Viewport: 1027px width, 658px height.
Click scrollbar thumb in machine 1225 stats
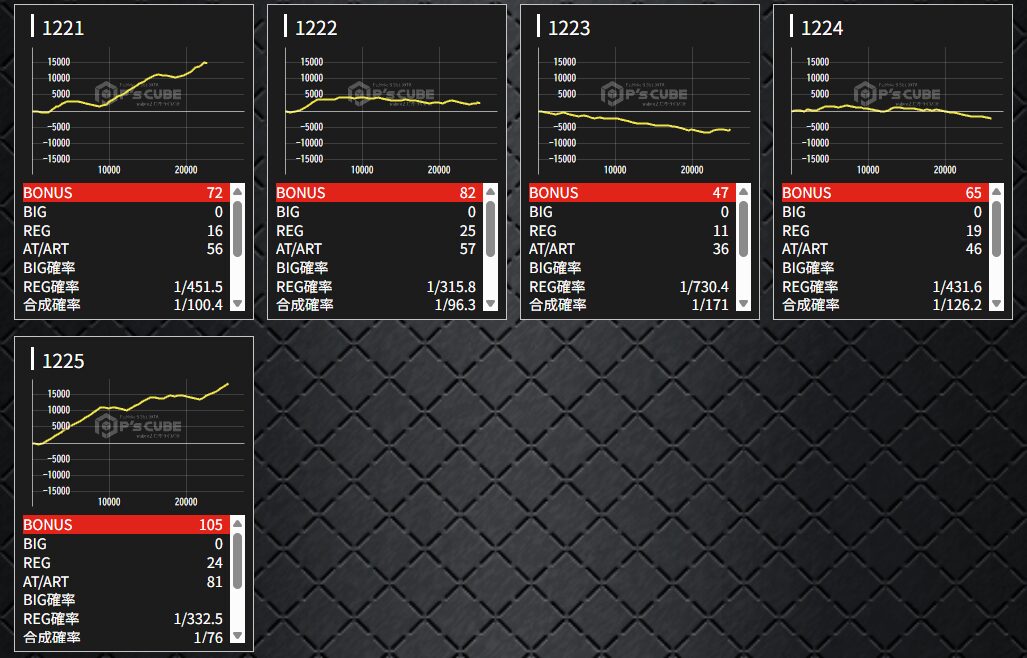tap(238, 560)
